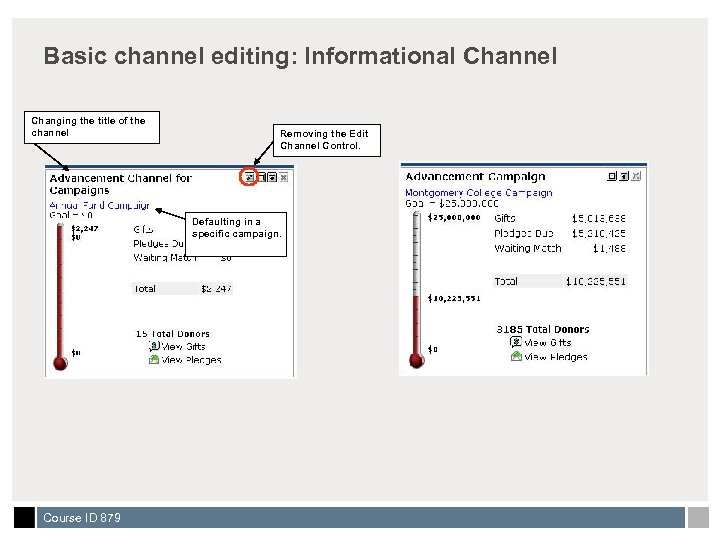Select the 'Advancement Campaign' channel title
This screenshot has height=540, width=720.
pyautogui.click(x=475, y=176)
